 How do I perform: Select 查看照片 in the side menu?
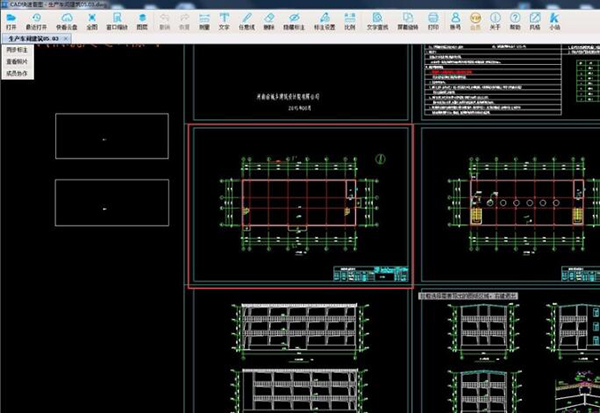coord(17,60)
